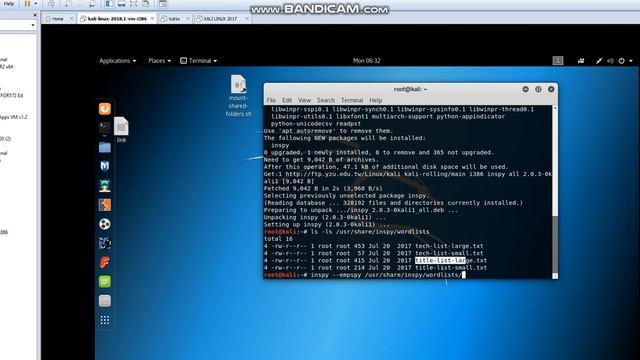Open the power dropdown next to pause button

tap(36, 4)
